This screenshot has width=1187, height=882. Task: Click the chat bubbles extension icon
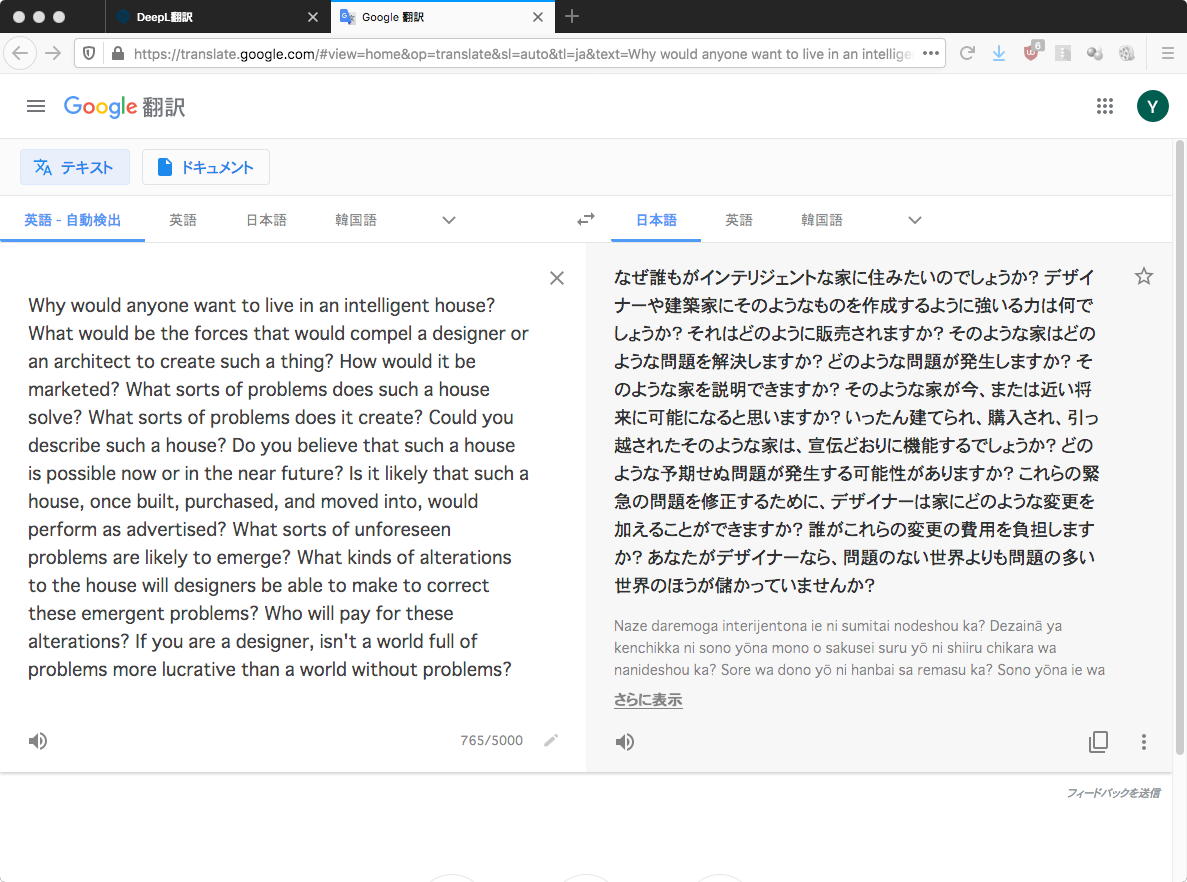pos(1095,53)
